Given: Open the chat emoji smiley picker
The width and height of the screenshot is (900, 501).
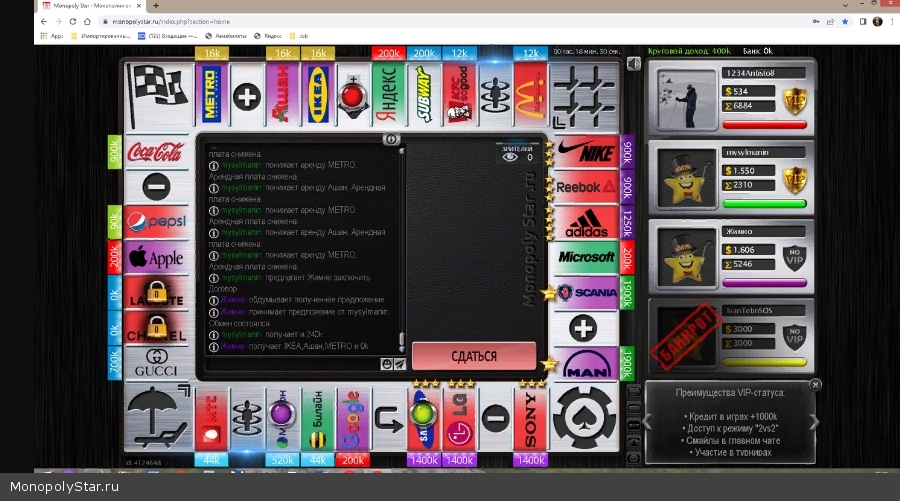Looking at the screenshot, I should coord(387,364).
